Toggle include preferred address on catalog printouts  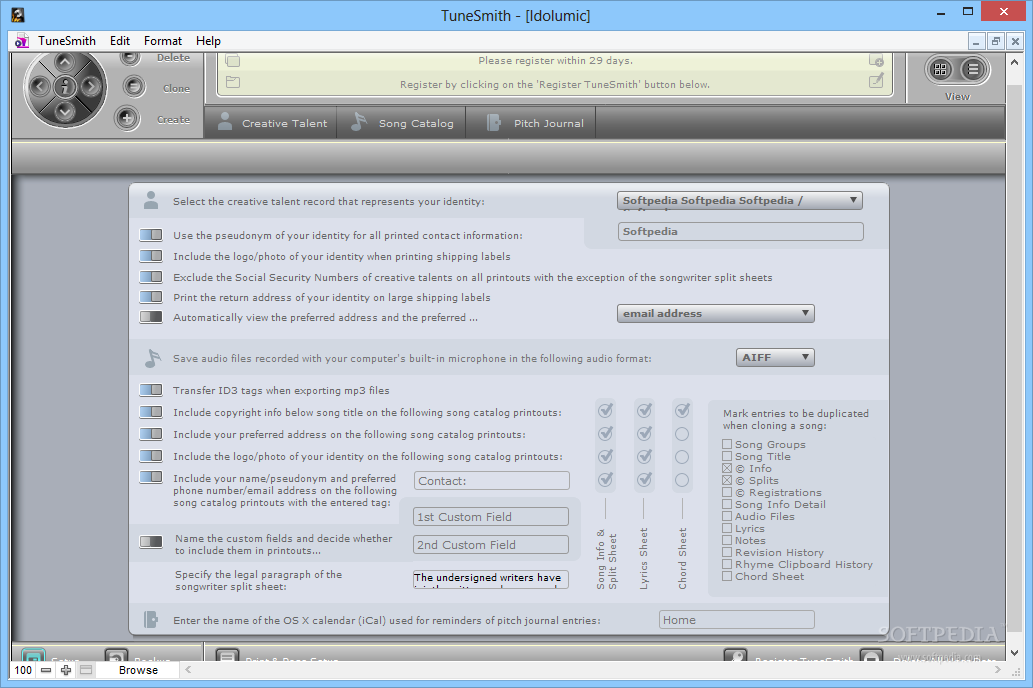click(151, 434)
